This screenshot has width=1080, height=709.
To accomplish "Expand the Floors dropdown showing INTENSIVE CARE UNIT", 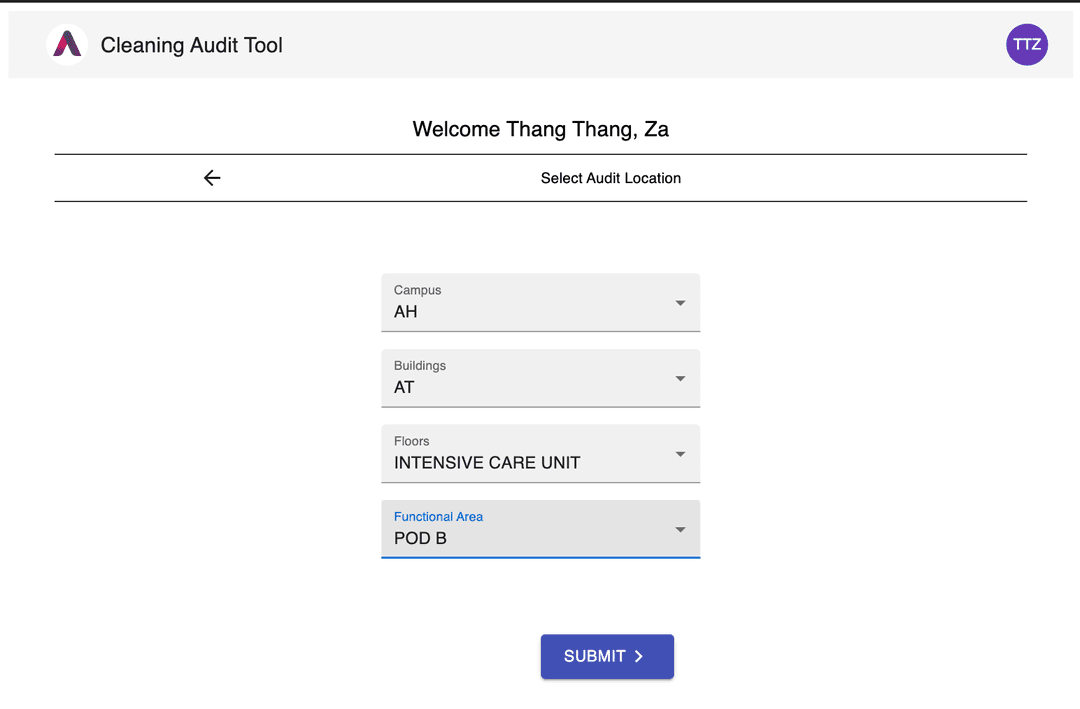I will [x=541, y=453].
